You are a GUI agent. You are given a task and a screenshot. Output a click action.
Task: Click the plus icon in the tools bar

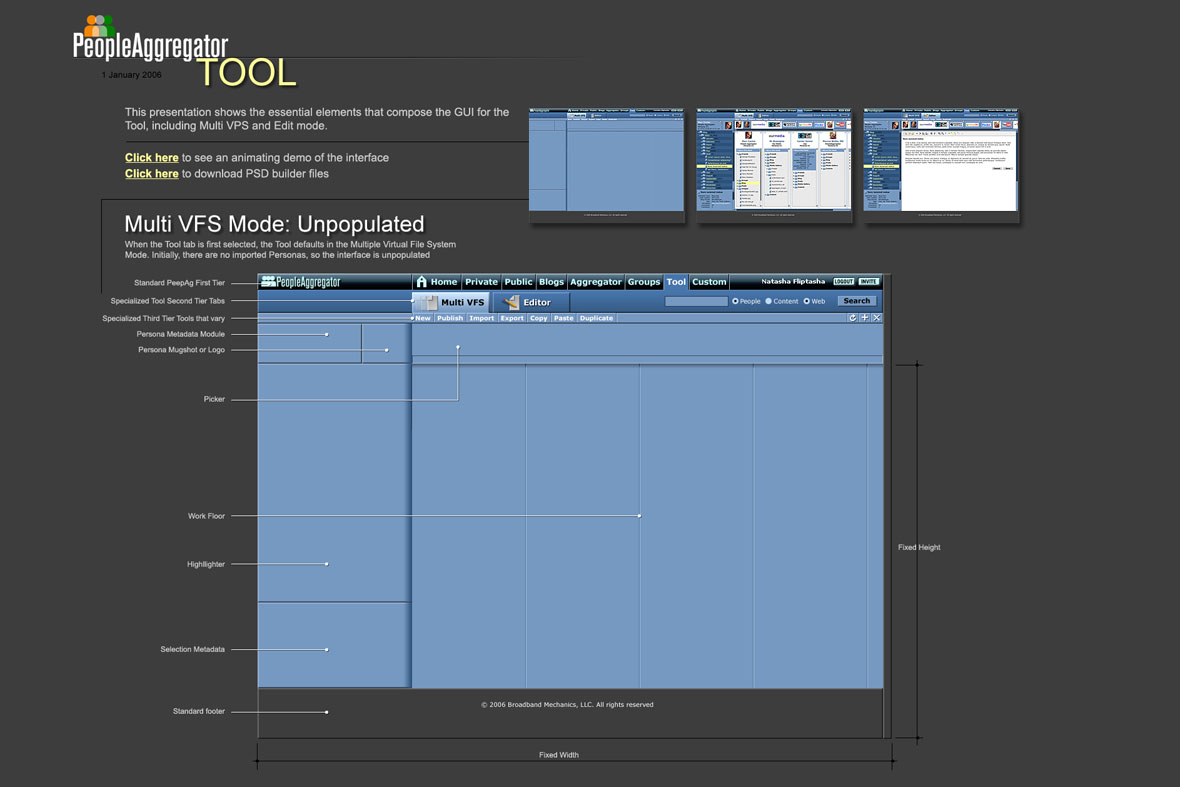(865, 318)
